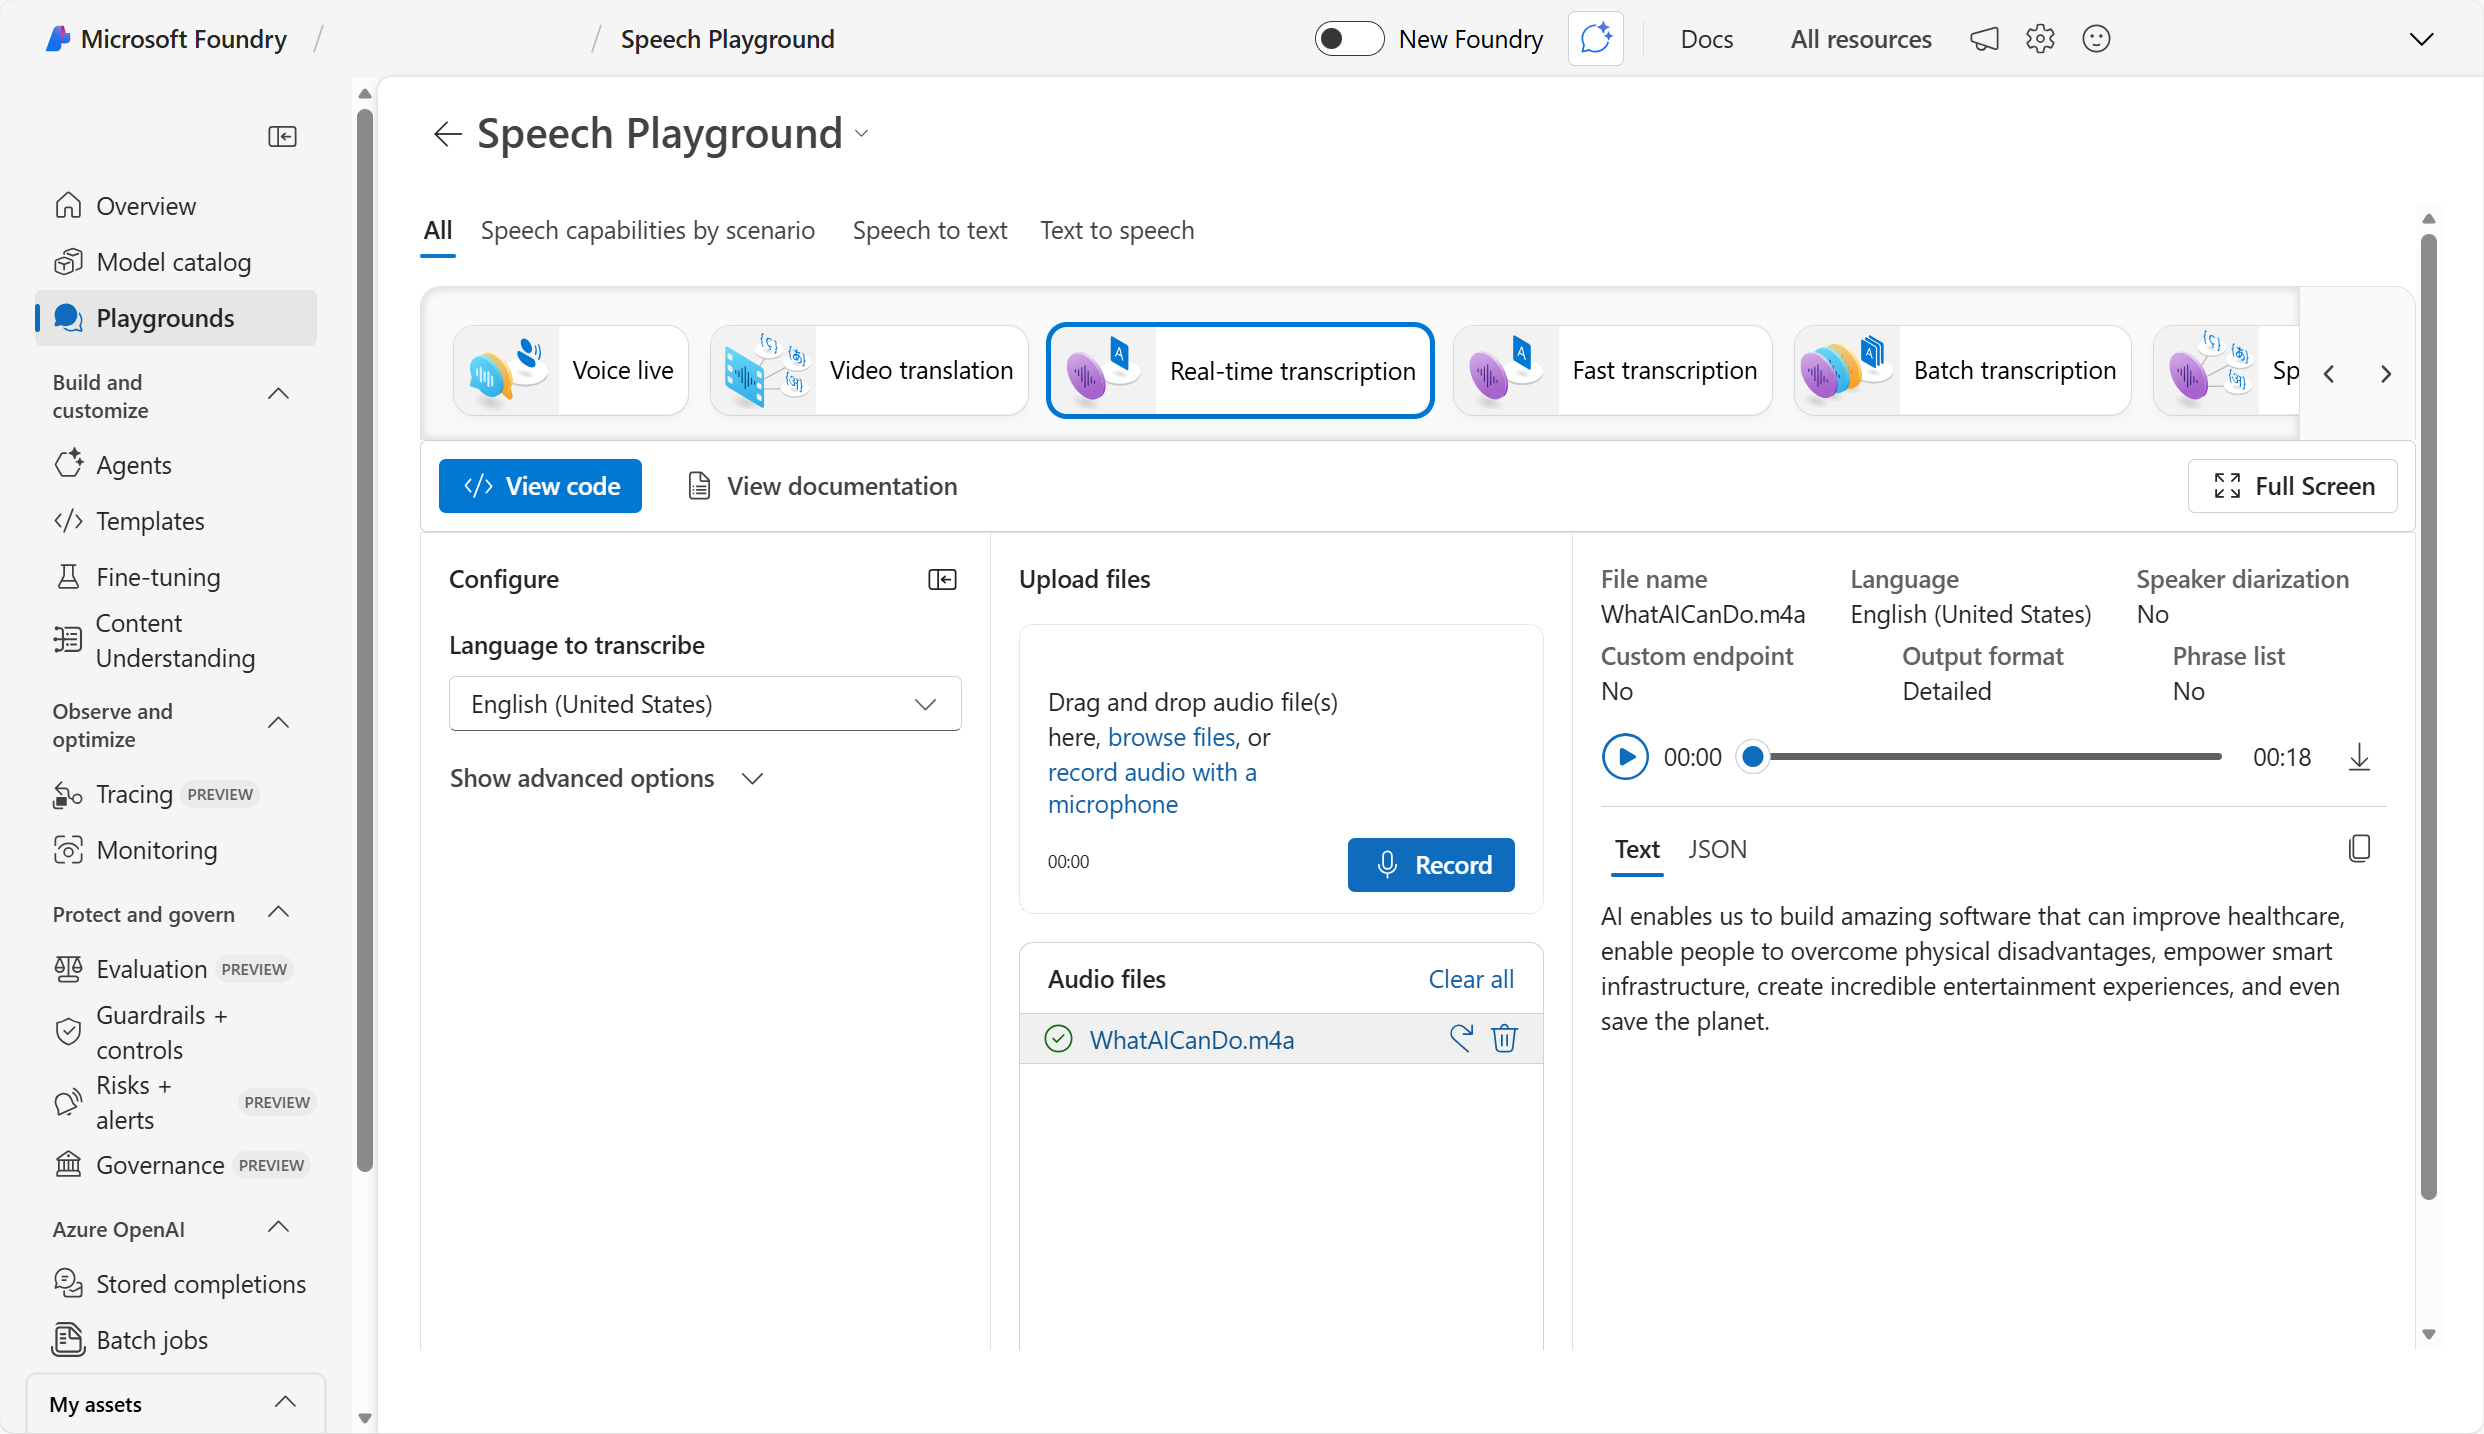Clear all uploaded audio files
The height and width of the screenshot is (1434, 2484).
tap(1470, 978)
